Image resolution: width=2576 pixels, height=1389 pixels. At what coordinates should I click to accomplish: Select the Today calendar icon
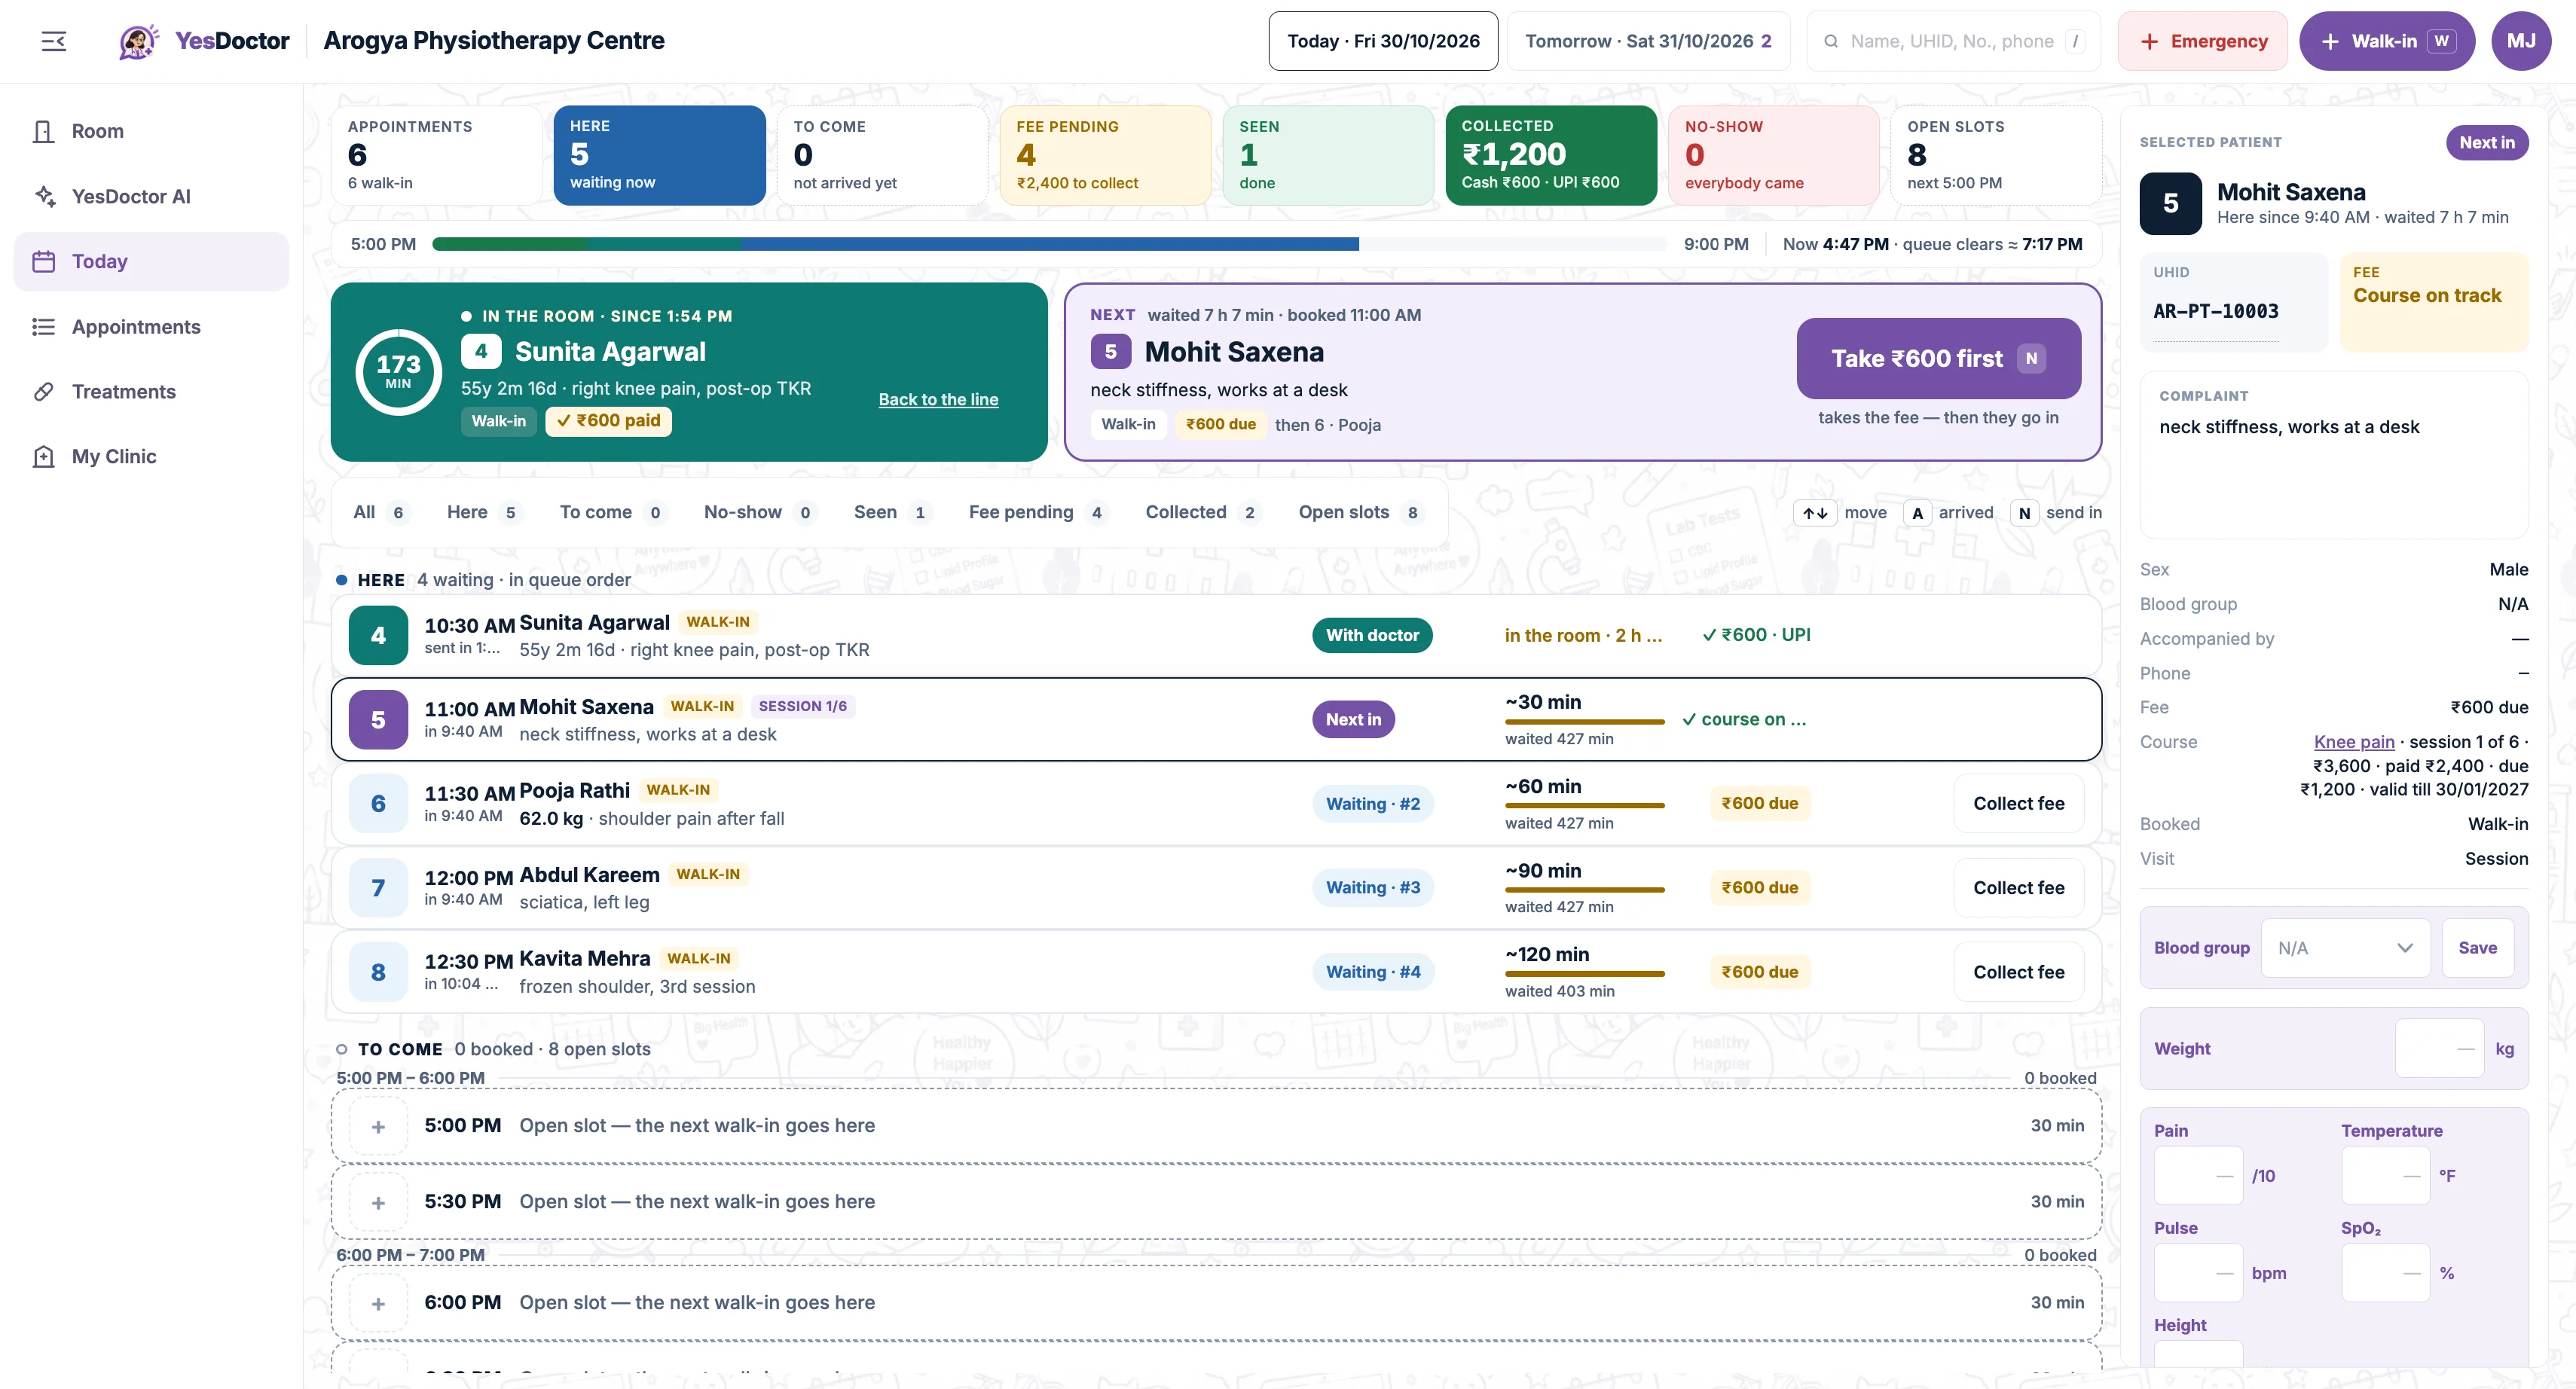point(43,261)
